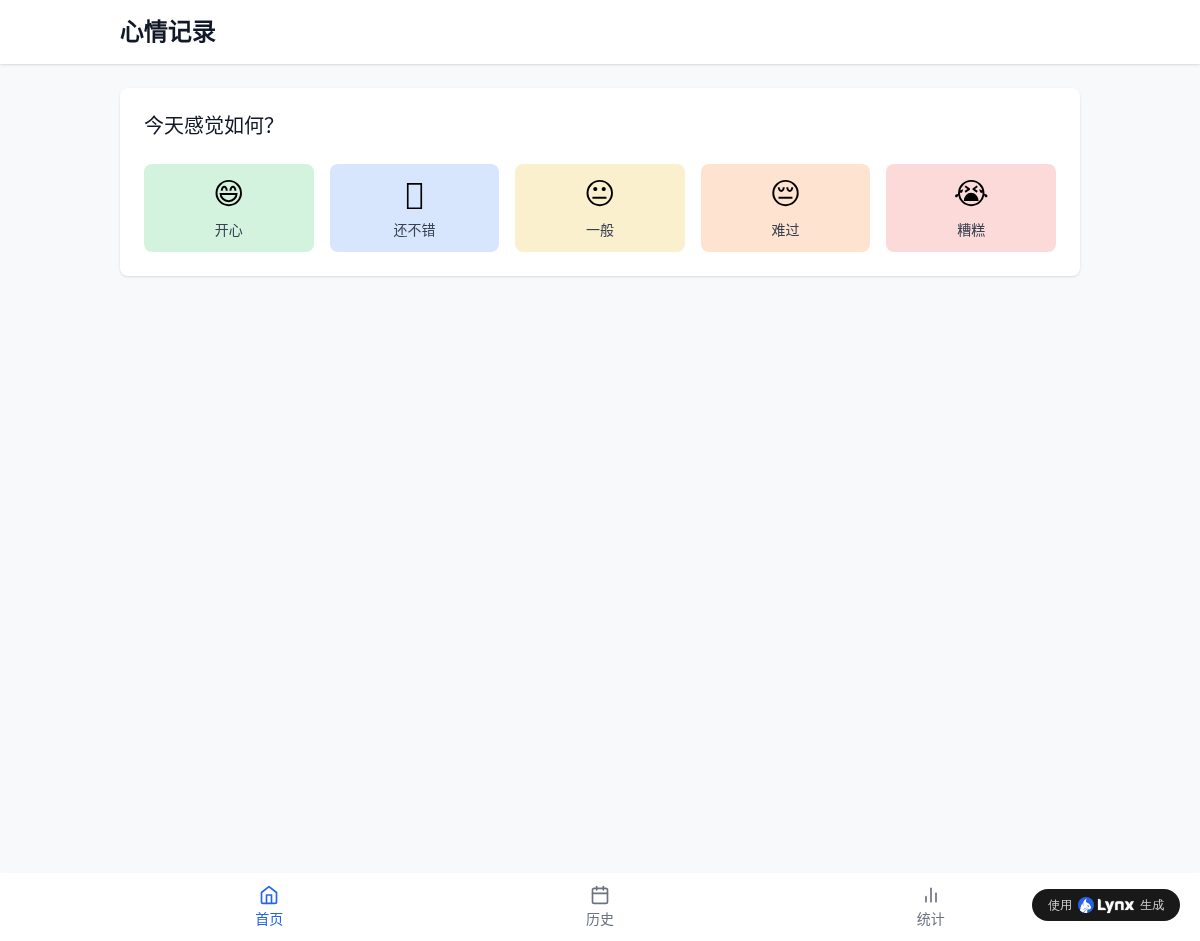Click the blank emoji in the 还不错 card
The width and height of the screenshot is (1200, 941).
(x=414, y=195)
